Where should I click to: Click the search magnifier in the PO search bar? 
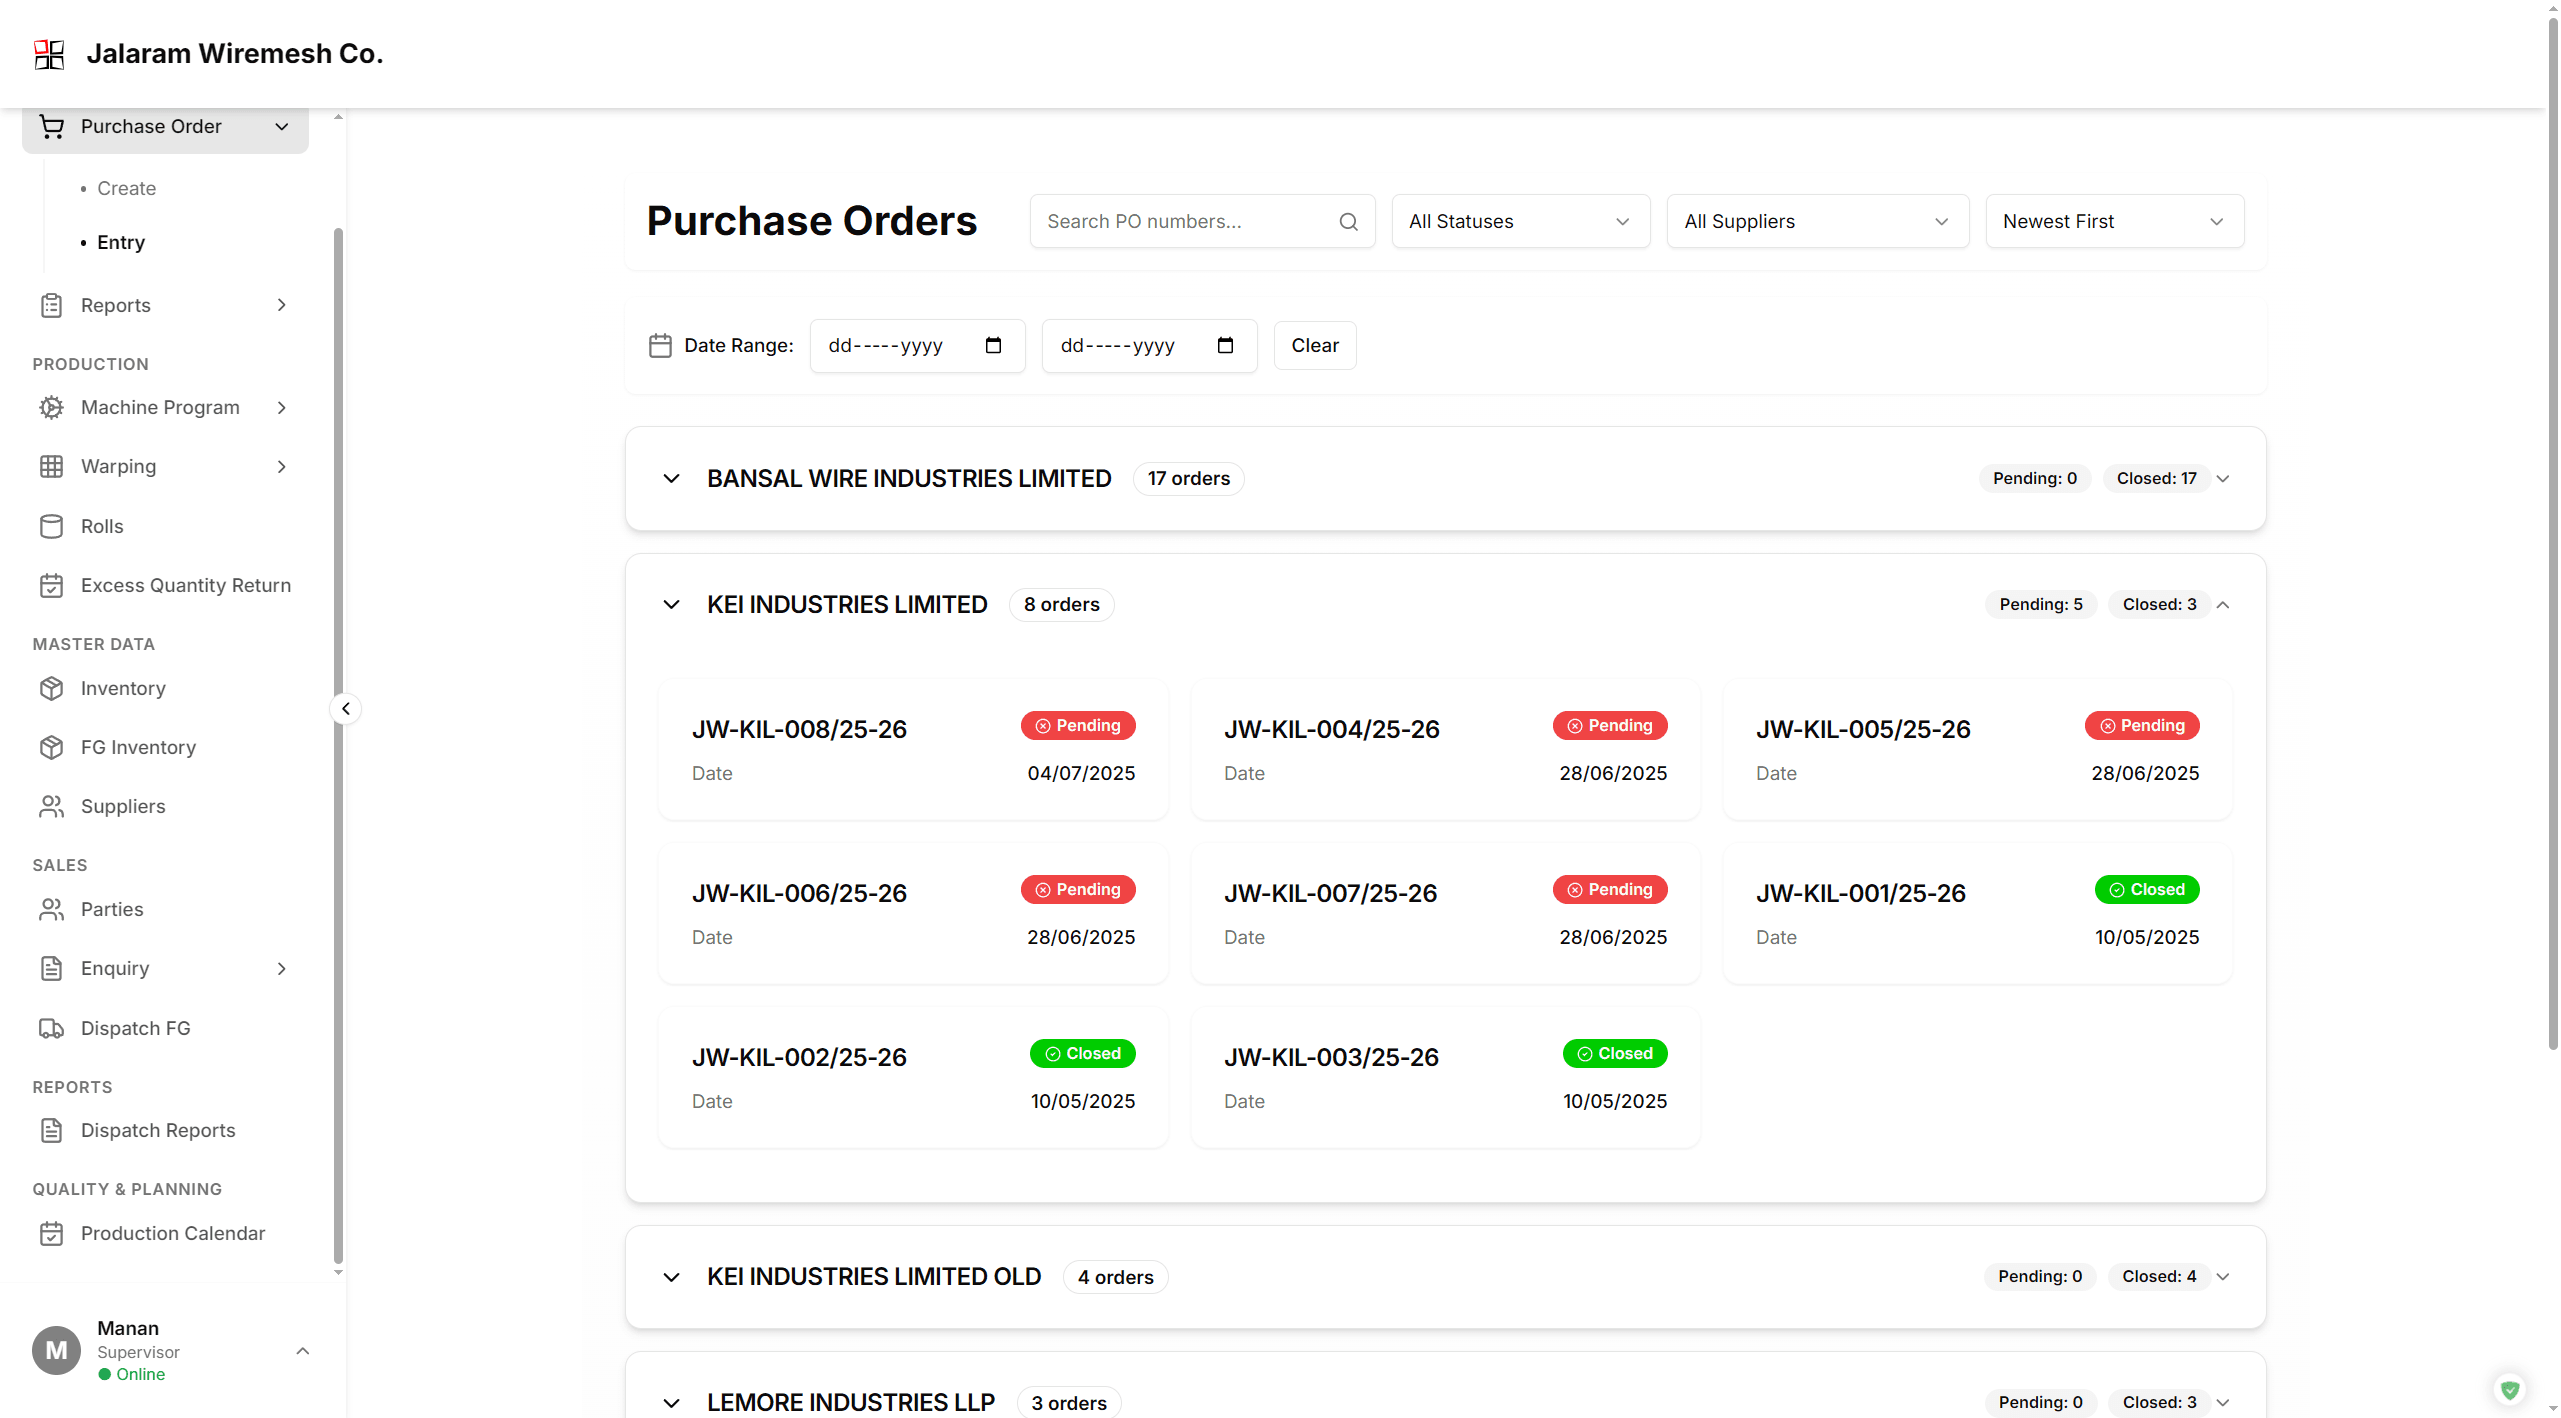pyautogui.click(x=1348, y=221)
